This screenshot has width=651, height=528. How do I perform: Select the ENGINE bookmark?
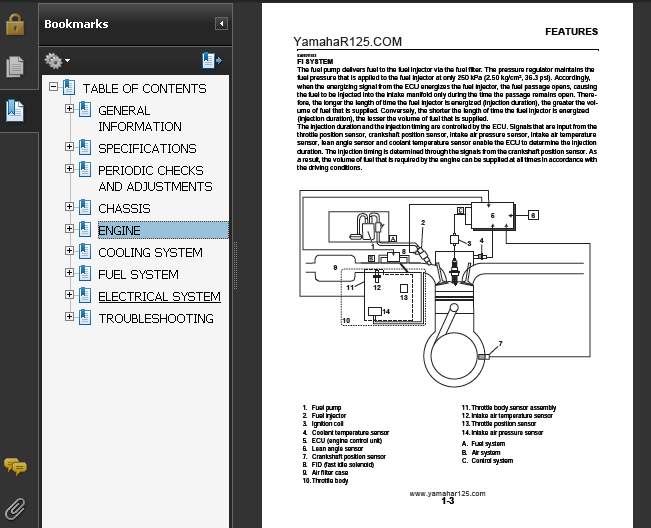tap(119, 230)
